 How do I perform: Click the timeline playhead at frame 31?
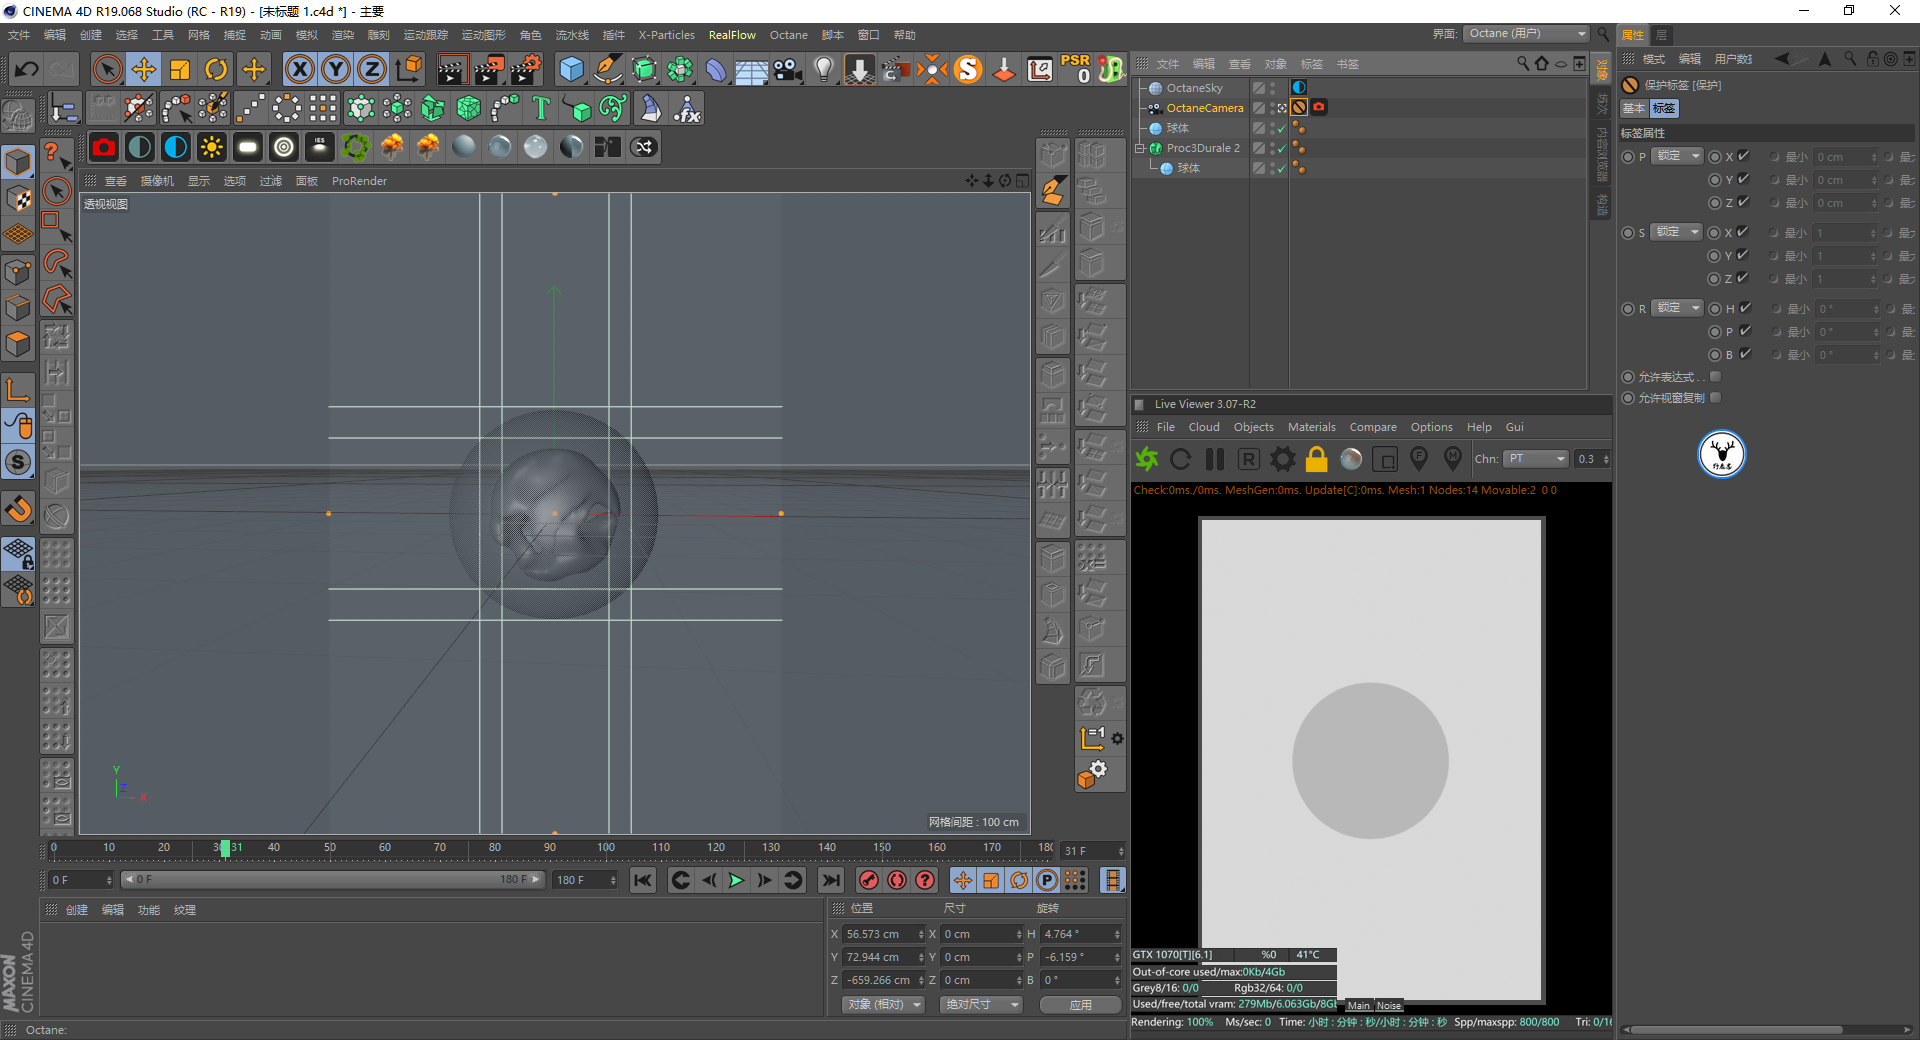tap(225, 848)
